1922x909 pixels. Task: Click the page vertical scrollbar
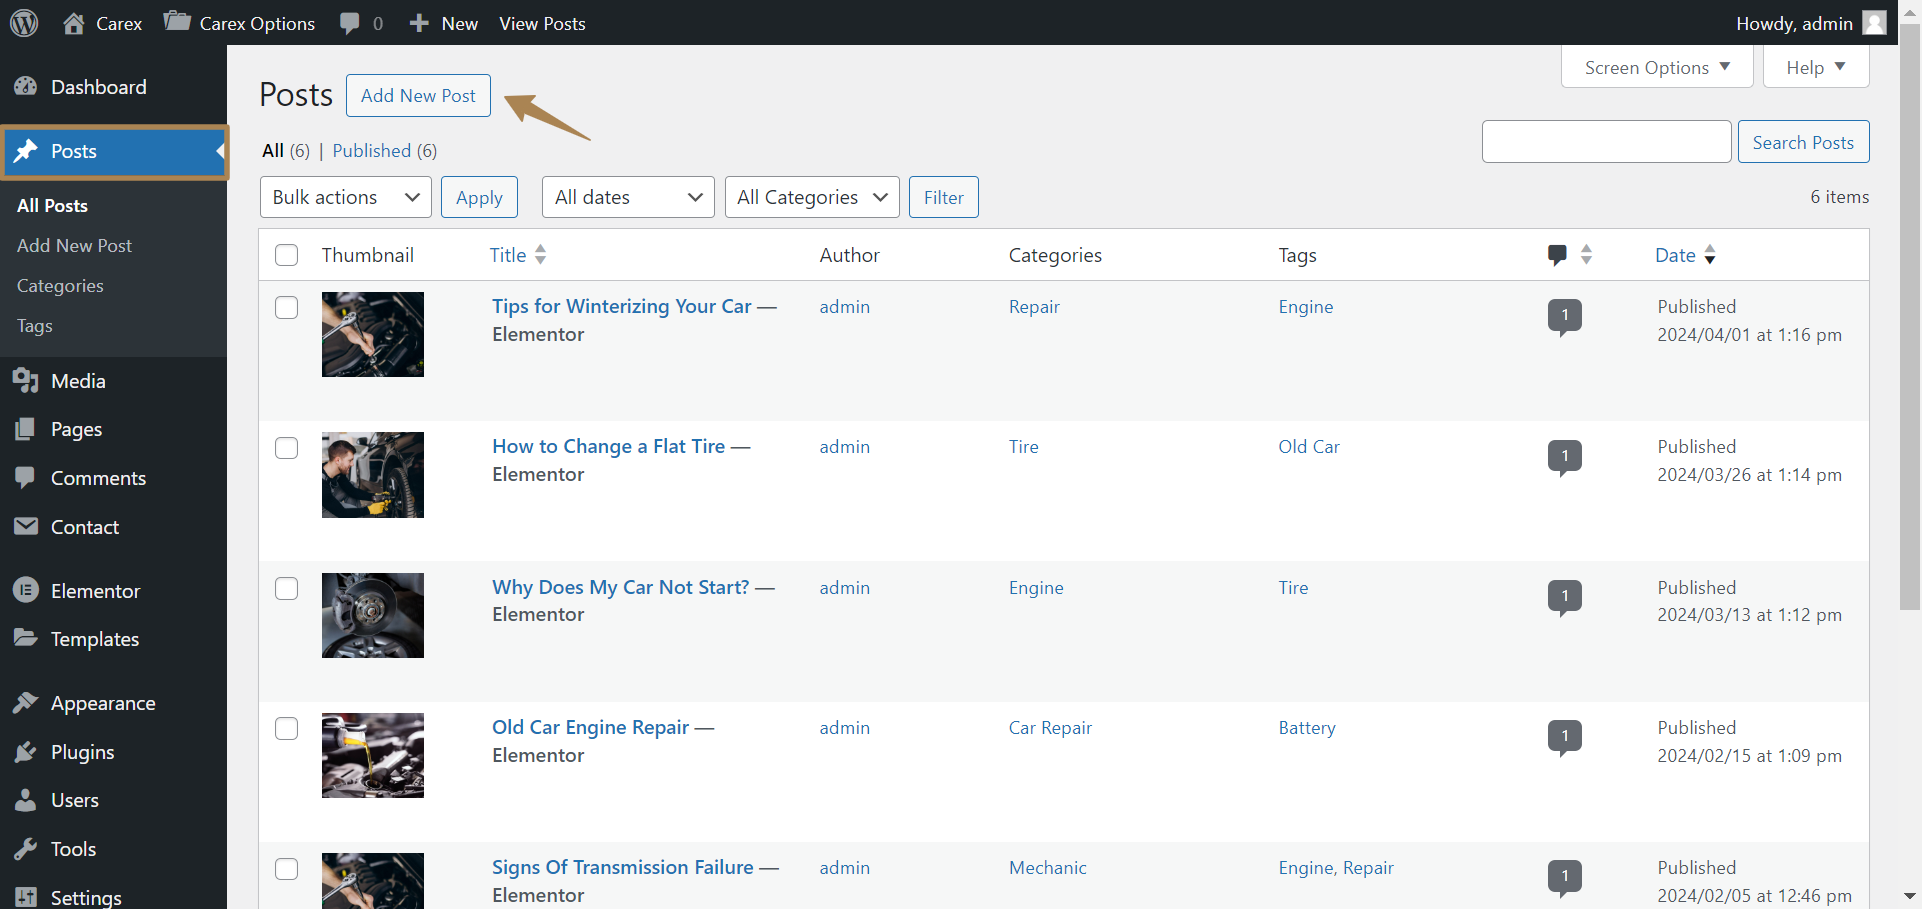click(1909, 315)
